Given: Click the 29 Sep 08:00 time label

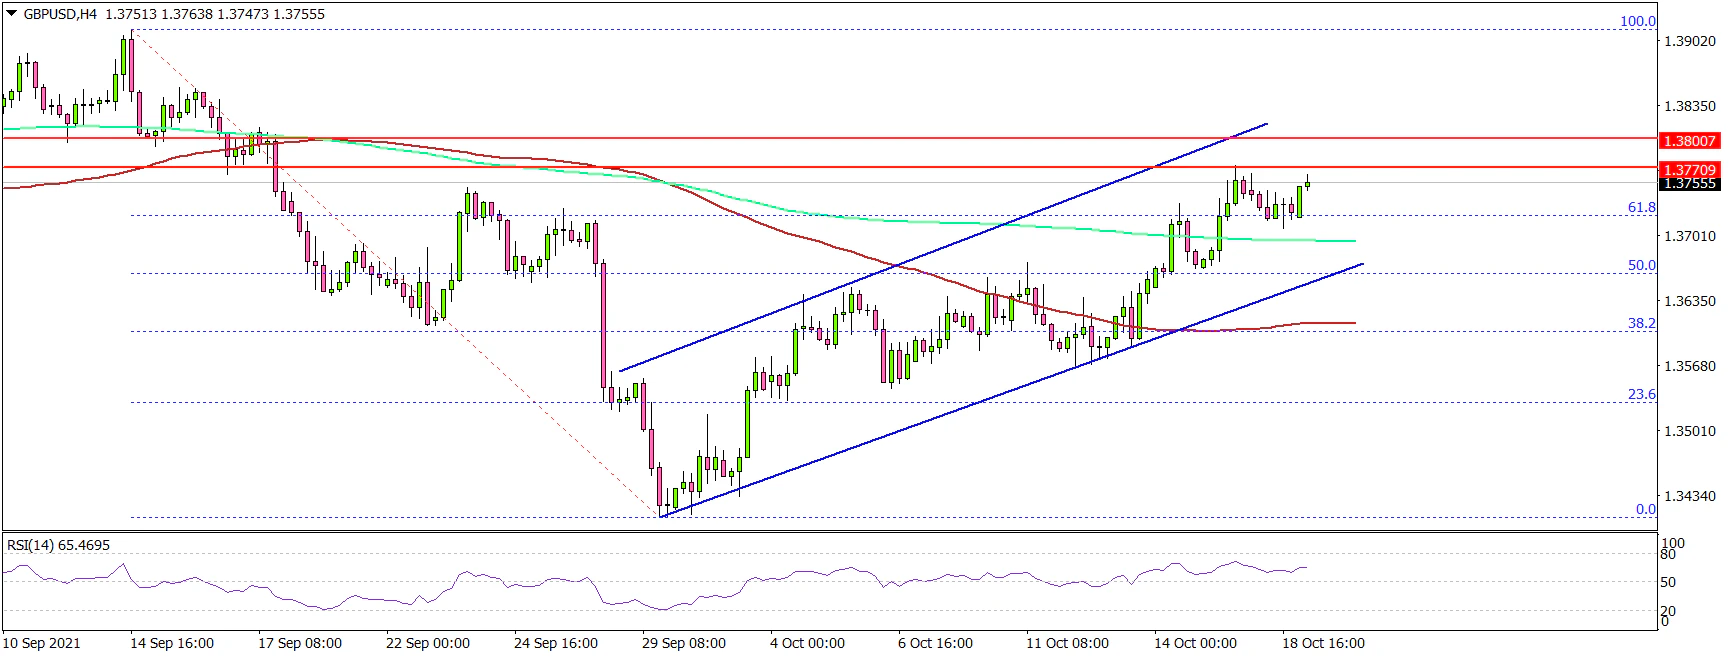Looking at the screenshot, I should click(684, 643).
